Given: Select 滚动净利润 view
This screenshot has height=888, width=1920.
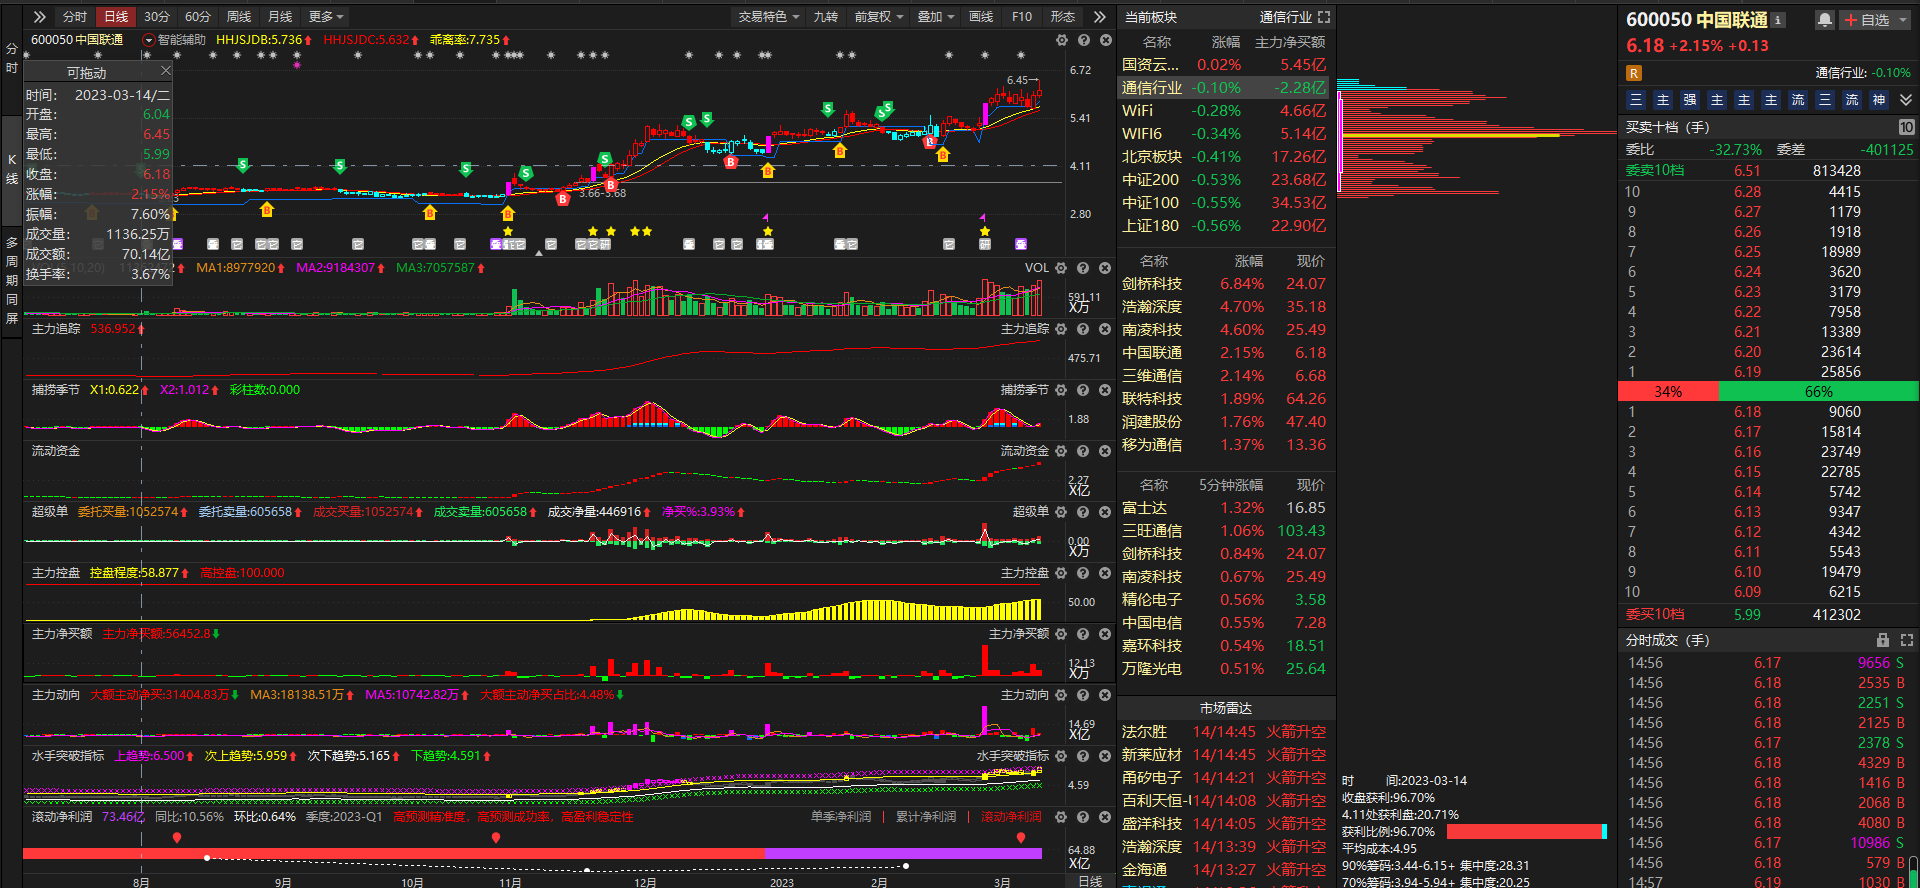Looking at the screenshot, I should pos(1011,817).
